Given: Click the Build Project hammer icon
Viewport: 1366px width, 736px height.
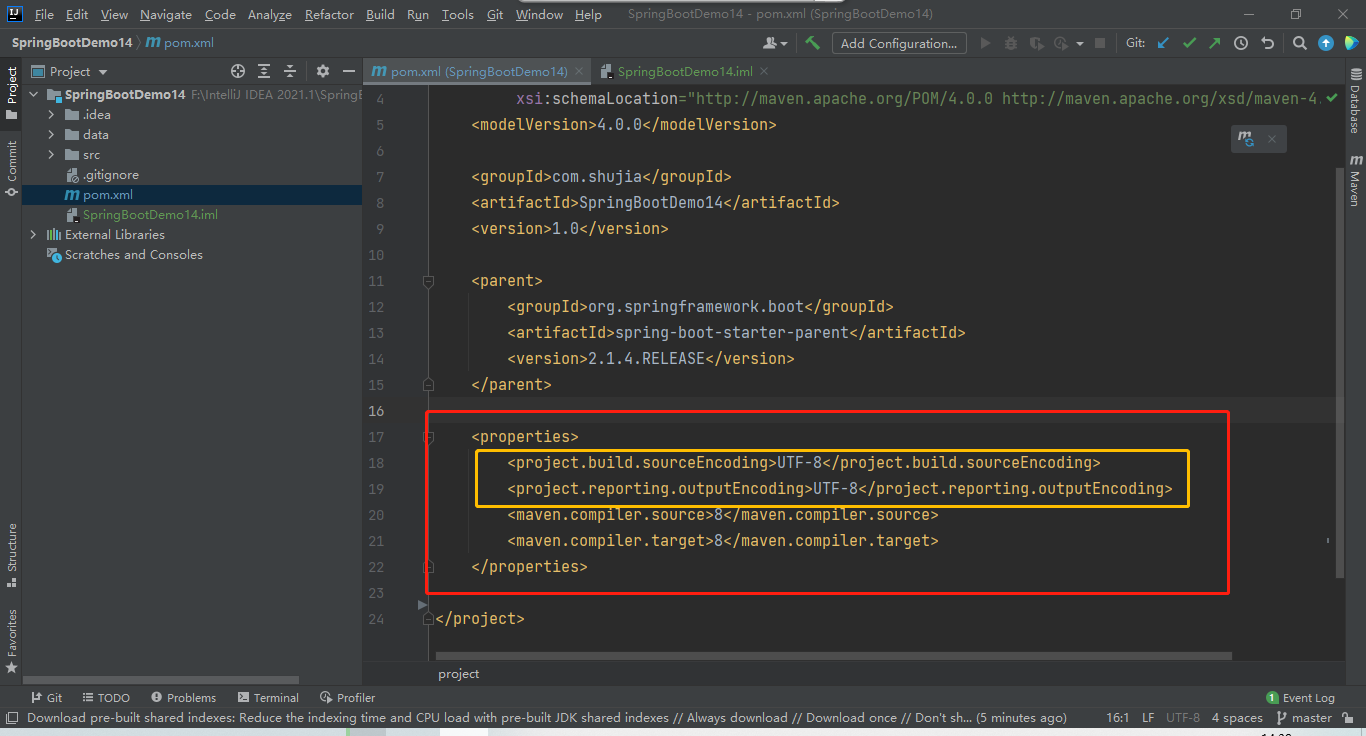Looking at the screenshot, I should point(812,43).
